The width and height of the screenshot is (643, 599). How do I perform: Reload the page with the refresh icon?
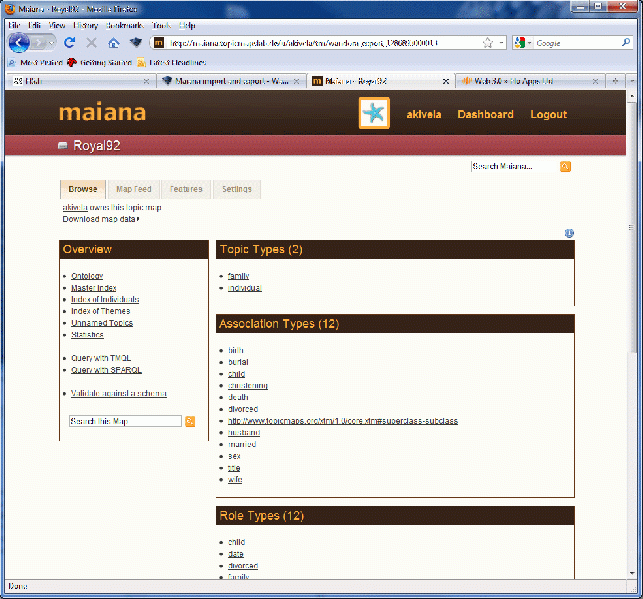[x=70, y=43]
